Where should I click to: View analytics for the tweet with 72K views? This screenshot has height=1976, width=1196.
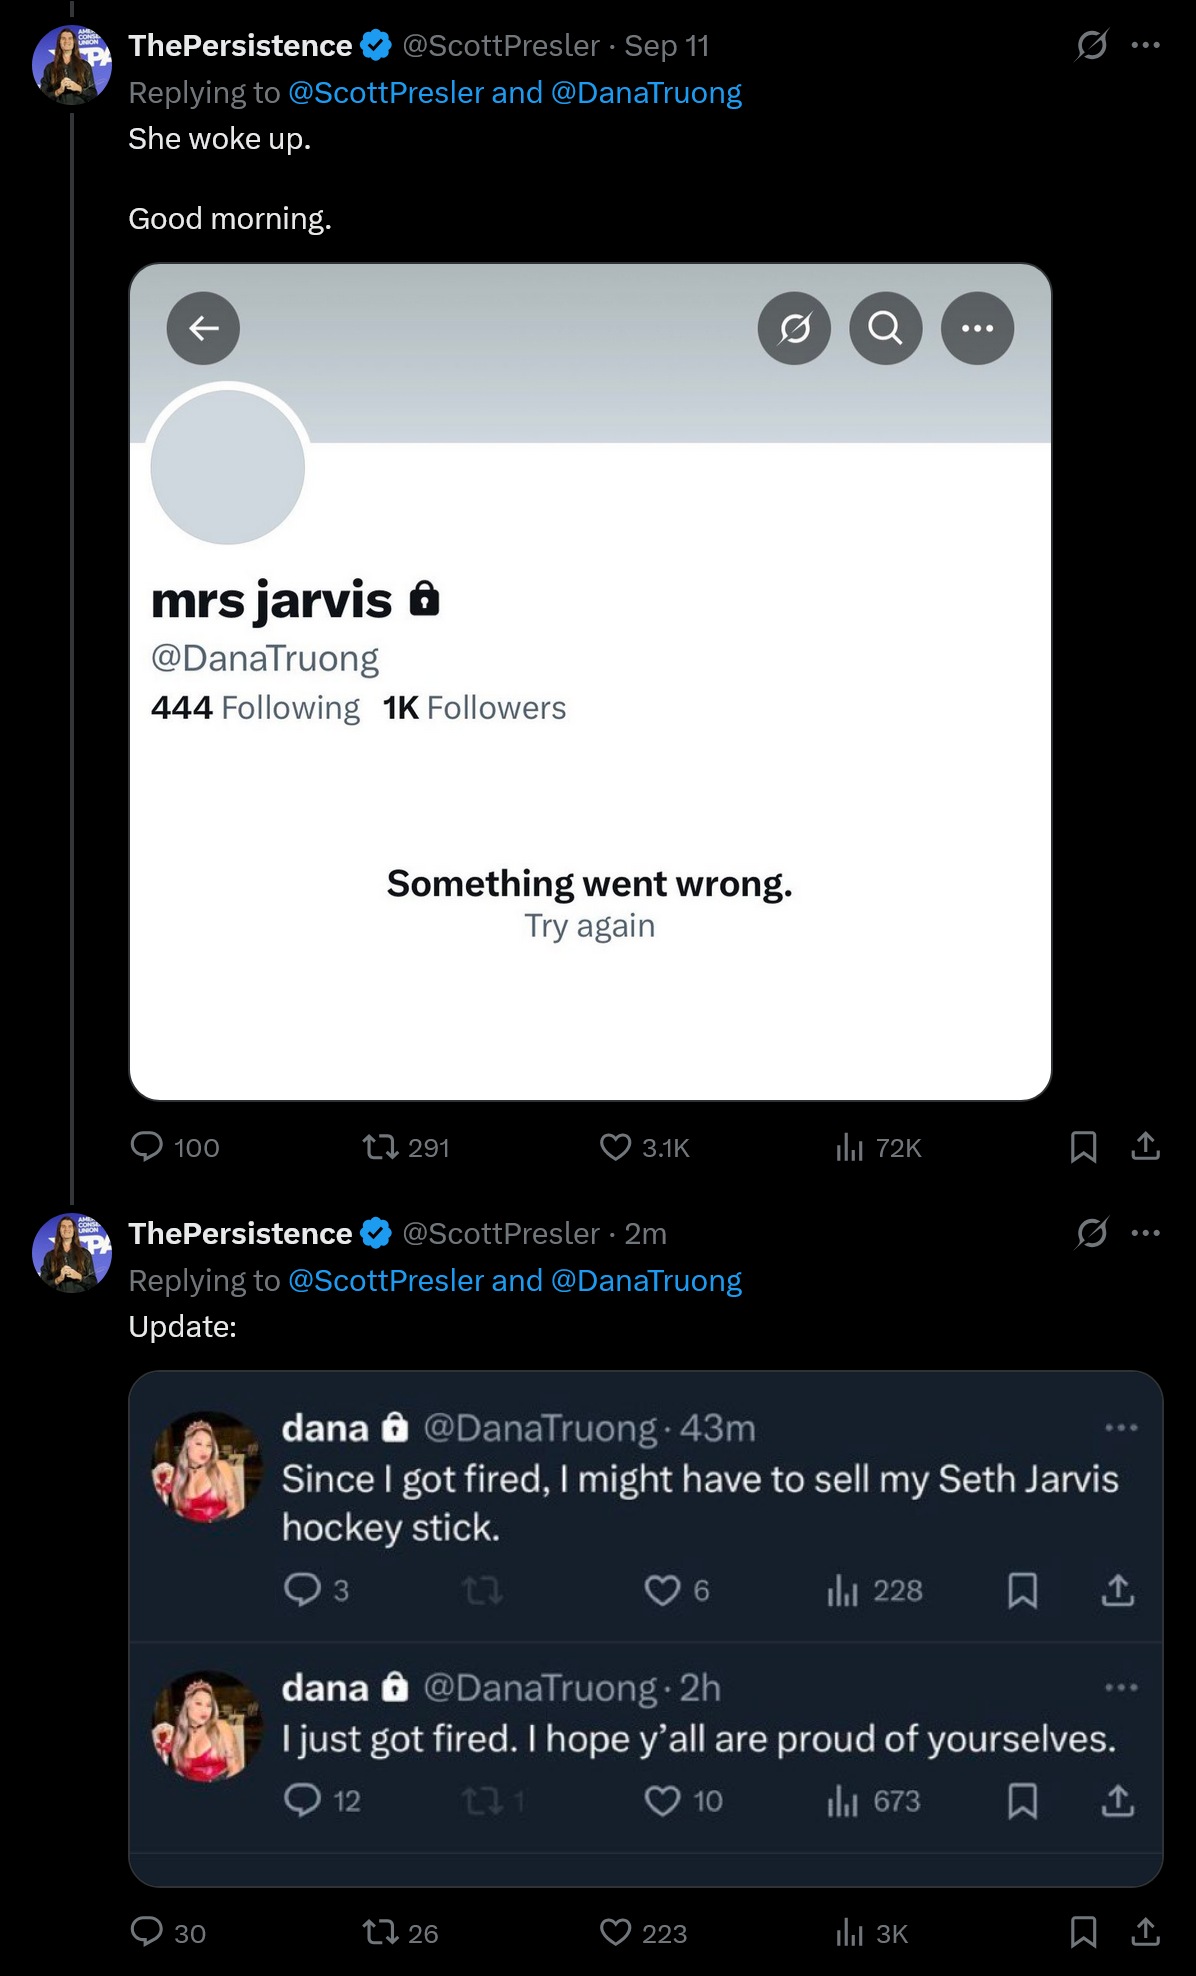pos(849,1146)
